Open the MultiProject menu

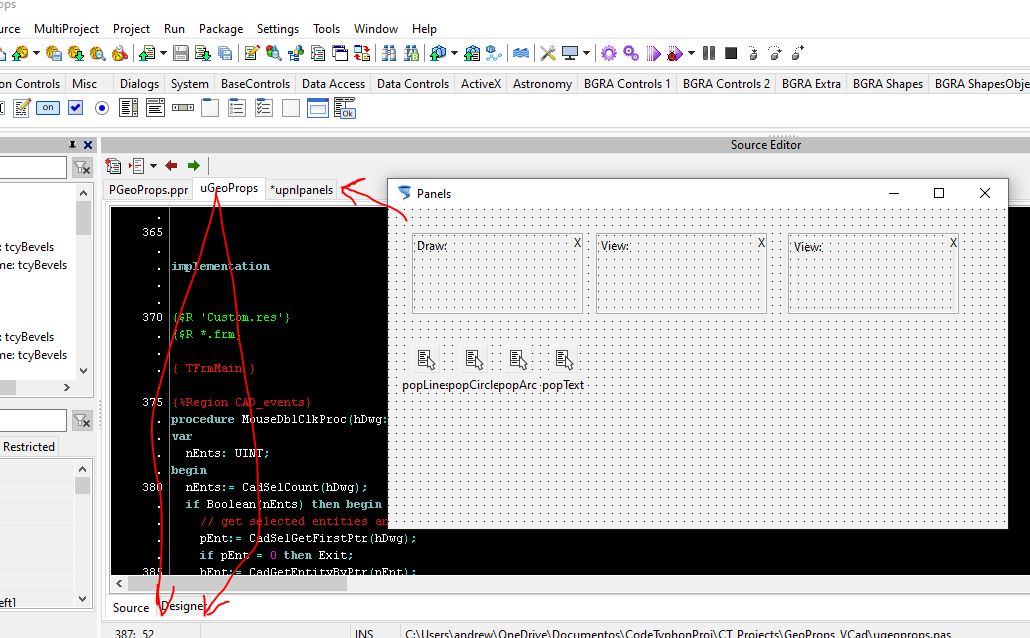[66, 29]
